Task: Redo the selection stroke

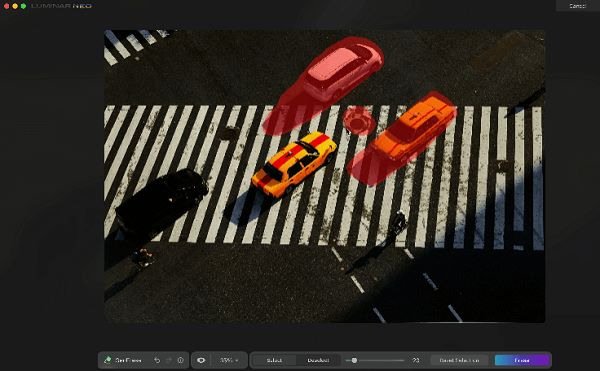Action: tap(169, 360)
